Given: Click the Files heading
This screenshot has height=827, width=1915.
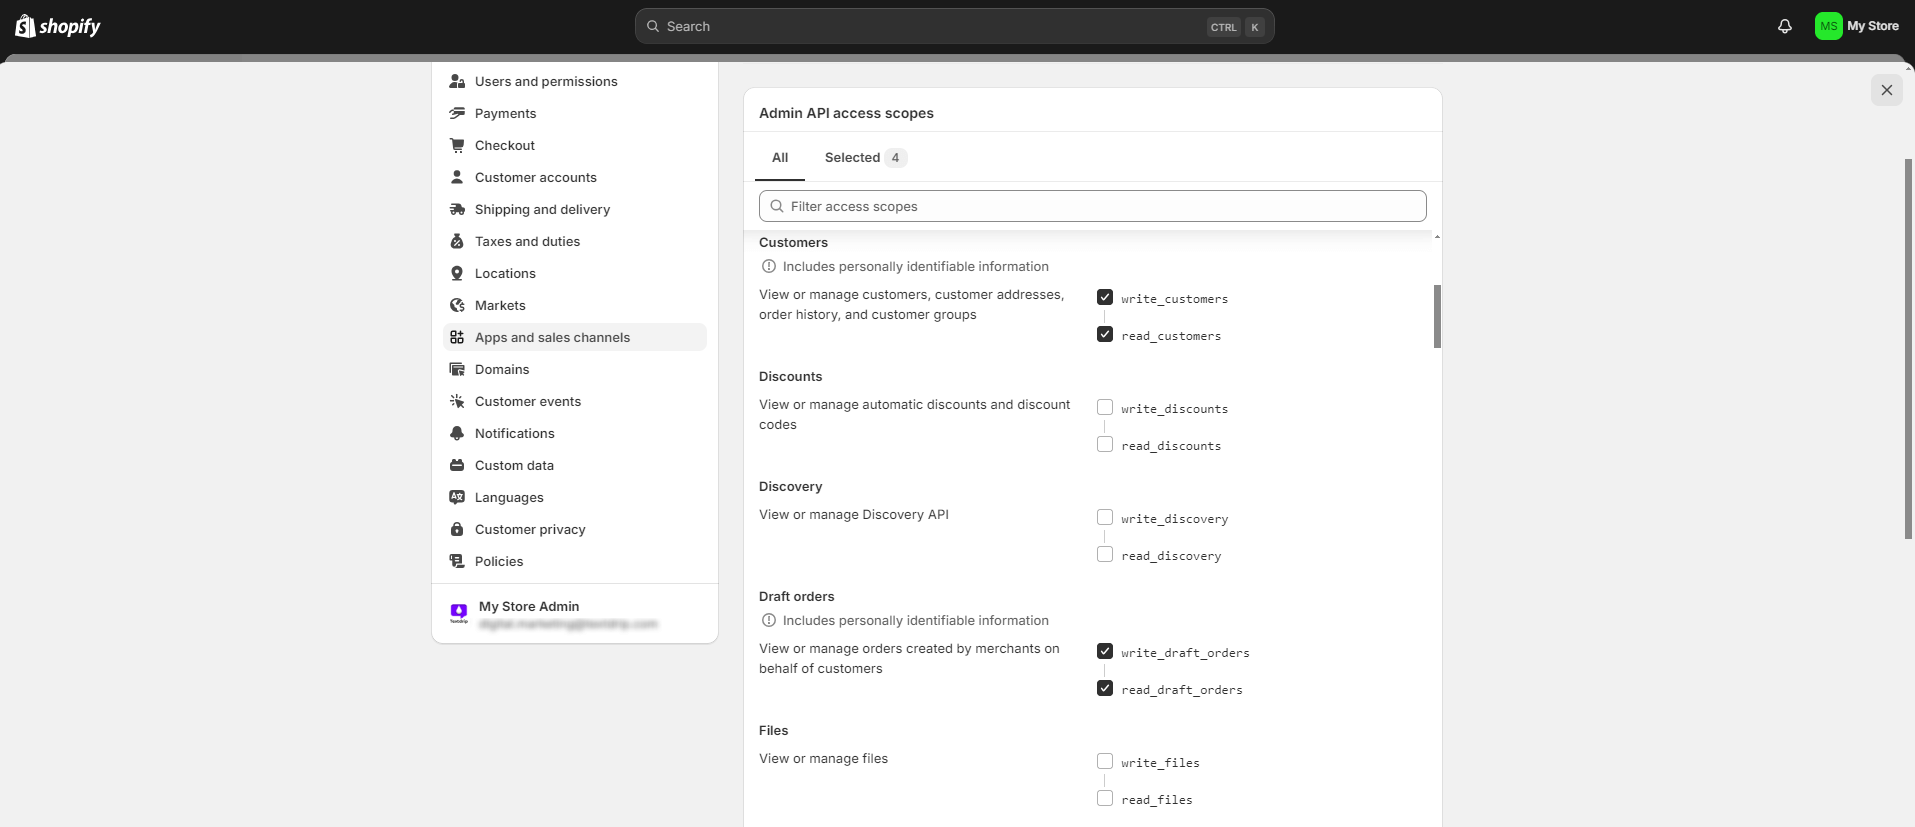Looking at the screenshot, I should [x=773, y=731].
